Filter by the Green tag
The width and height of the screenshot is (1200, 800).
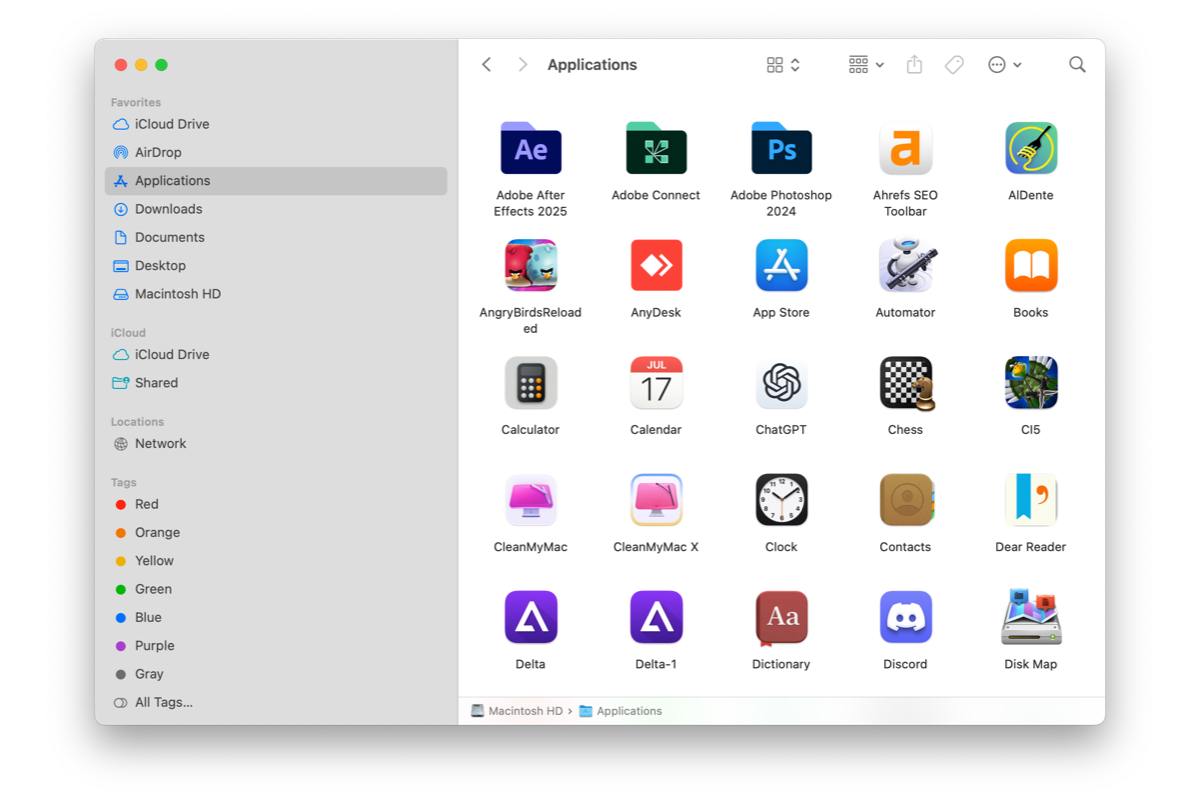(276, 589)
